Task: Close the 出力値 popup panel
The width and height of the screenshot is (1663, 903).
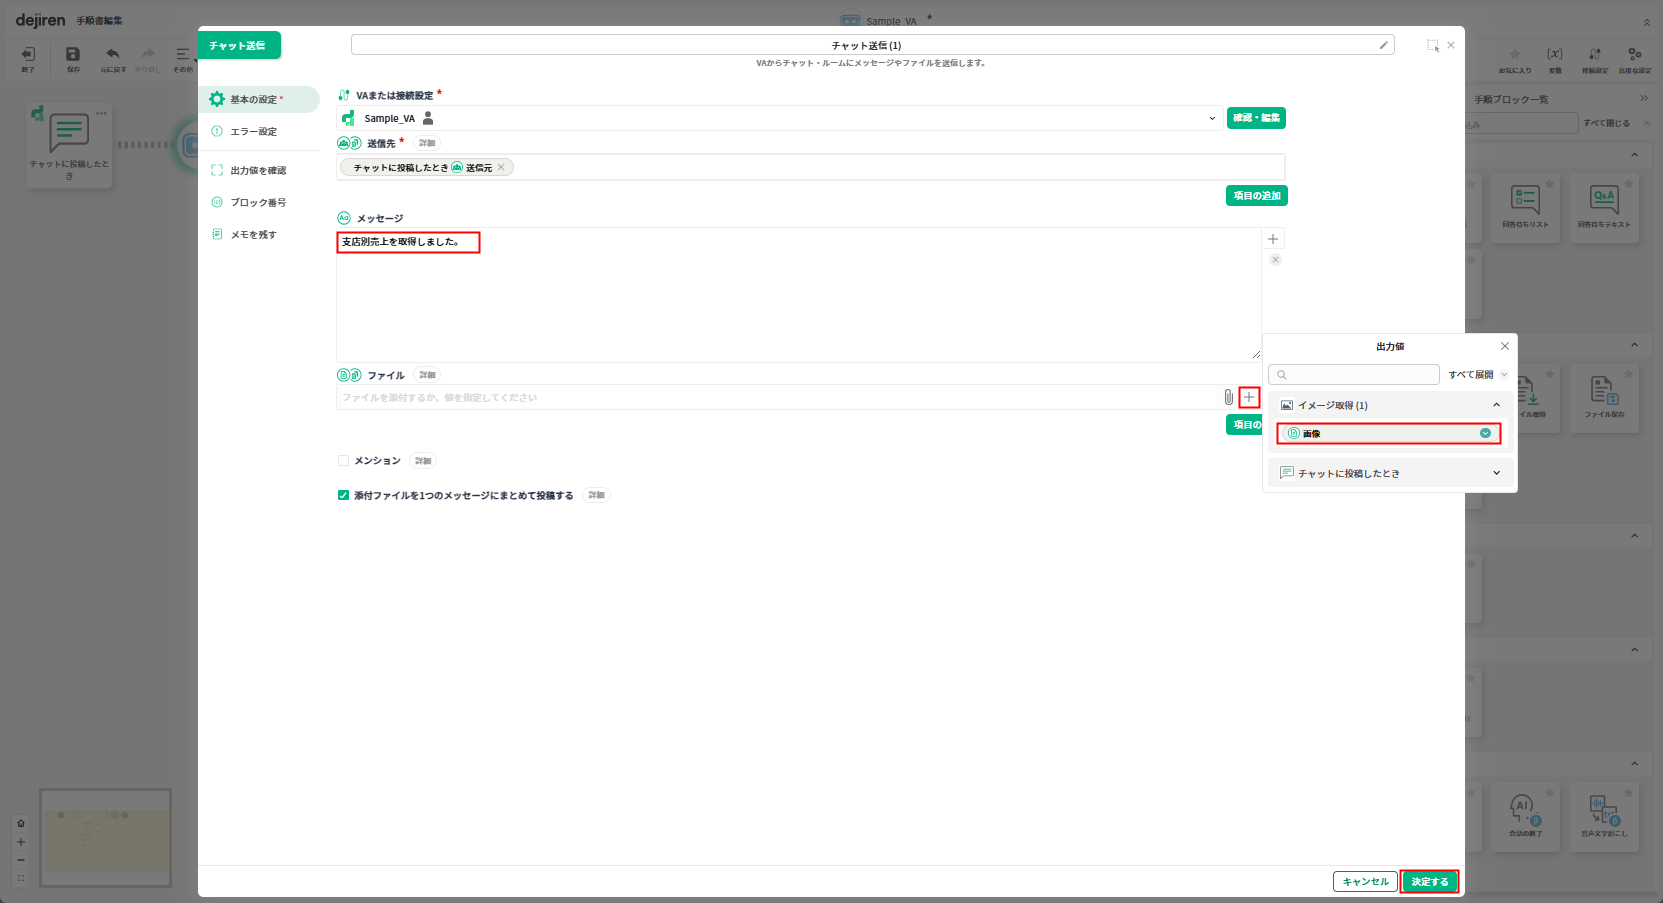Action: pos(1504,346)
